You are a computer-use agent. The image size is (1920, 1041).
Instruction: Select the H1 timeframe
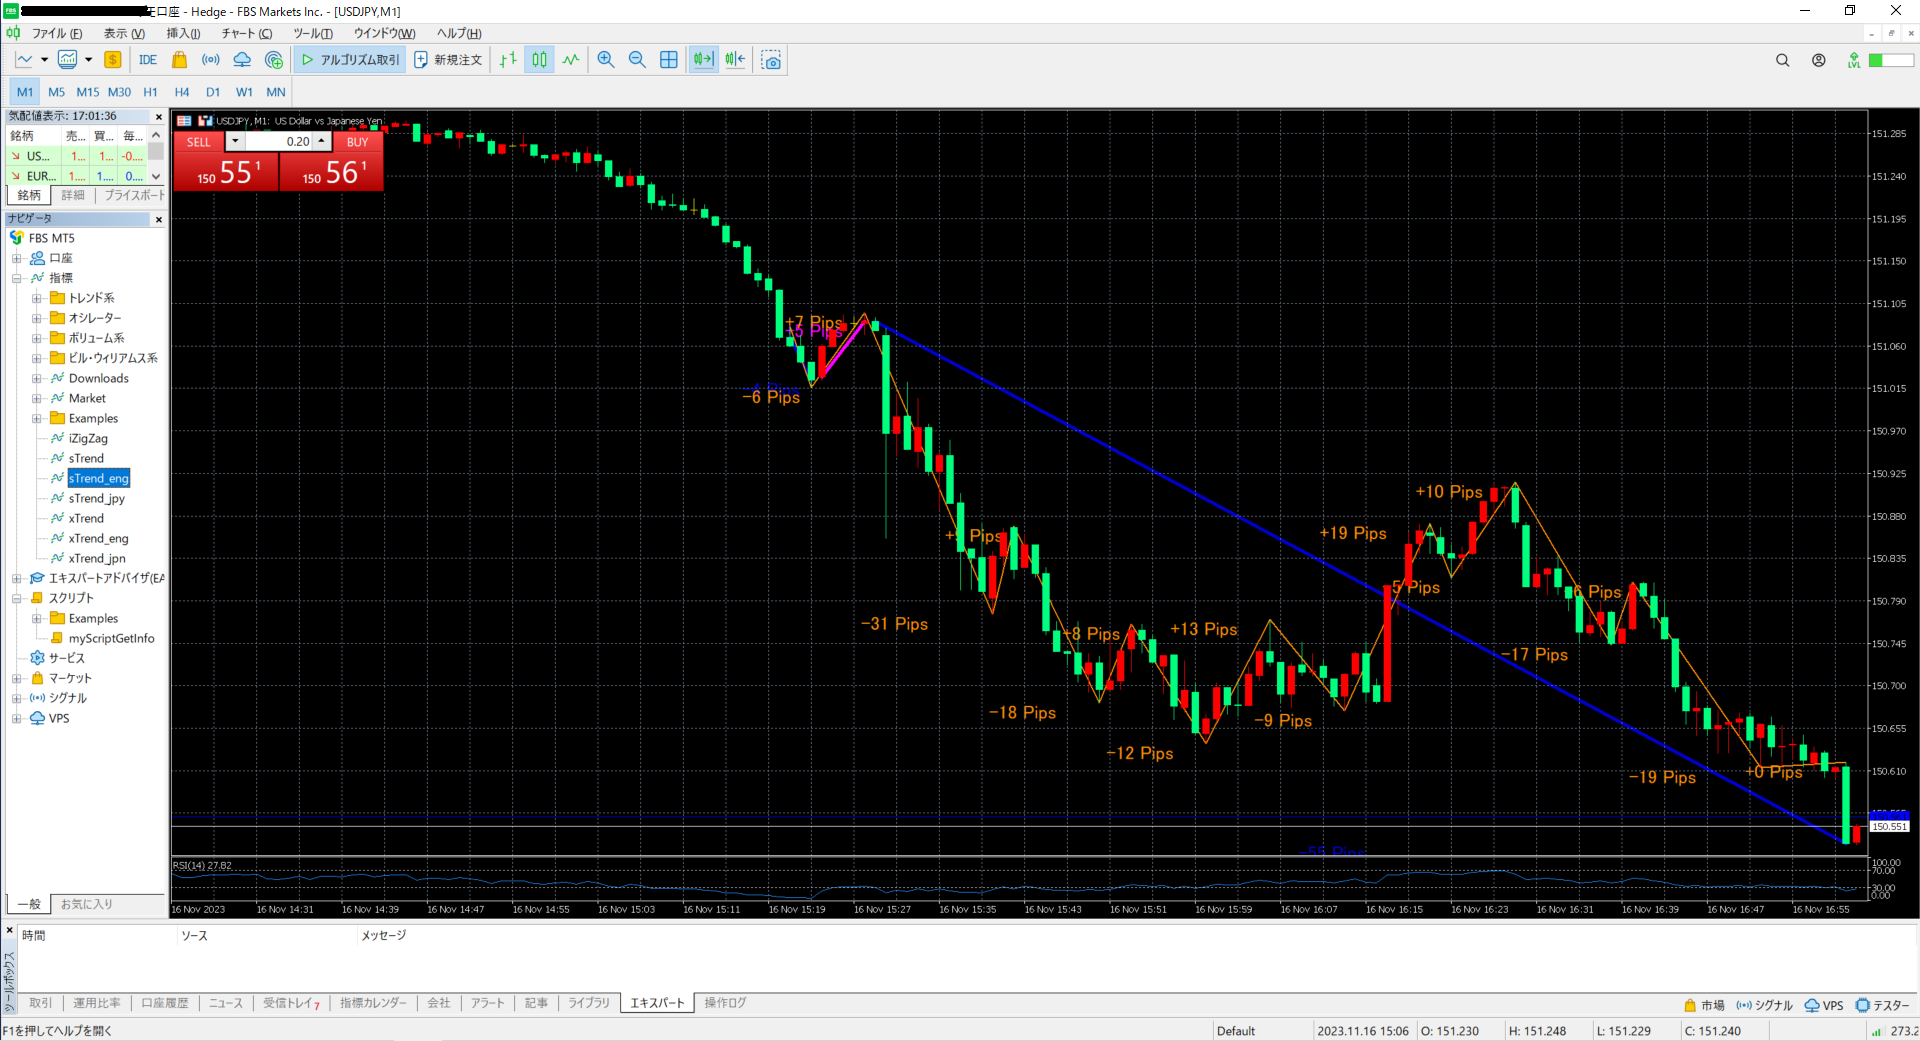pyautogui.click(x=150, y=92)
